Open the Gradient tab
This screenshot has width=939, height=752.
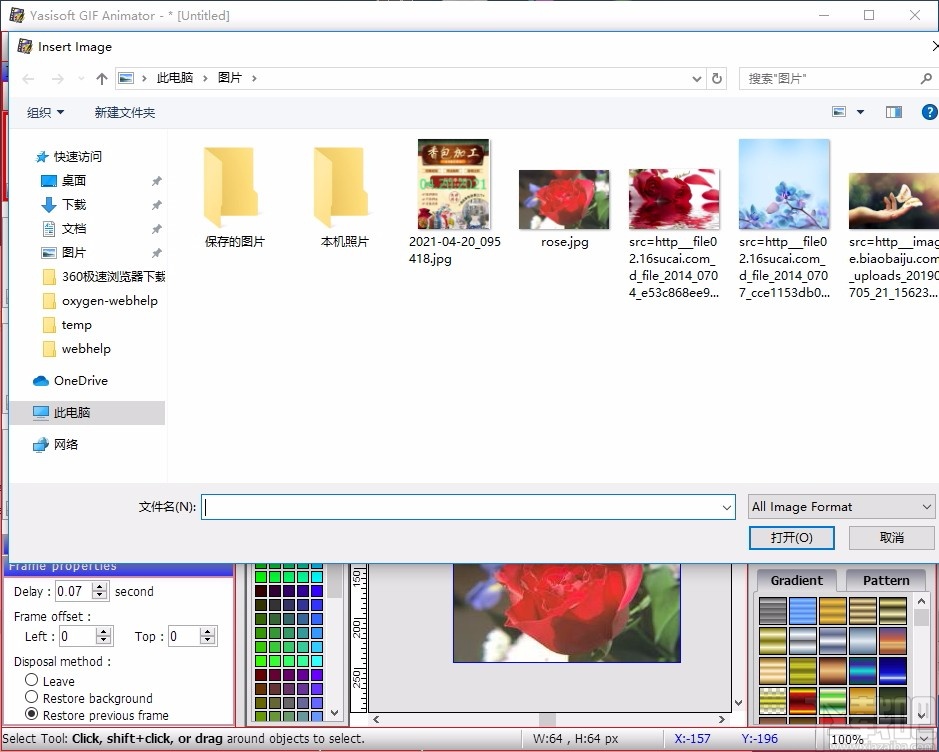tap(796, 579)
